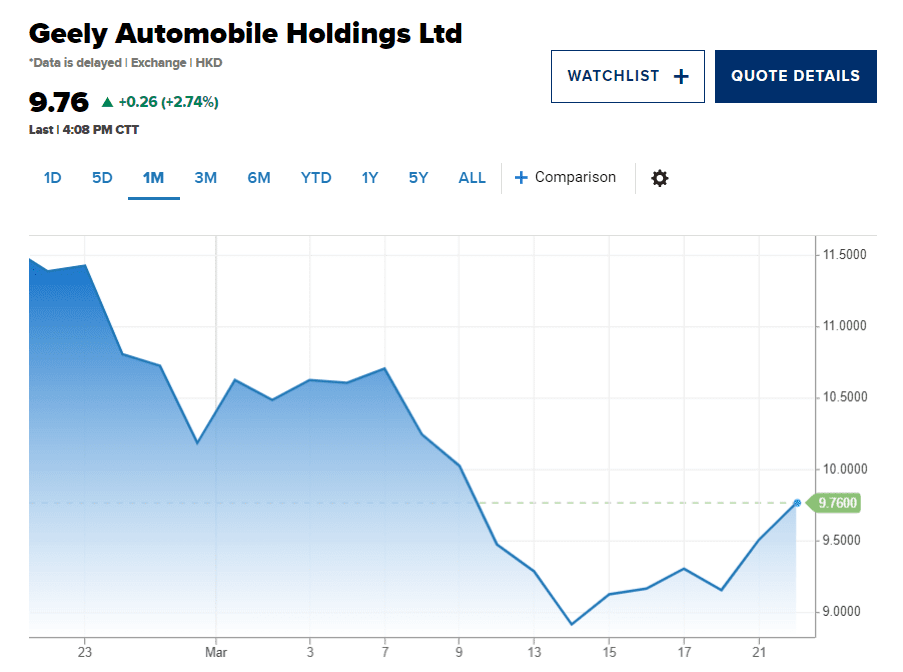Switch chart to 6M range

(259, 178)
